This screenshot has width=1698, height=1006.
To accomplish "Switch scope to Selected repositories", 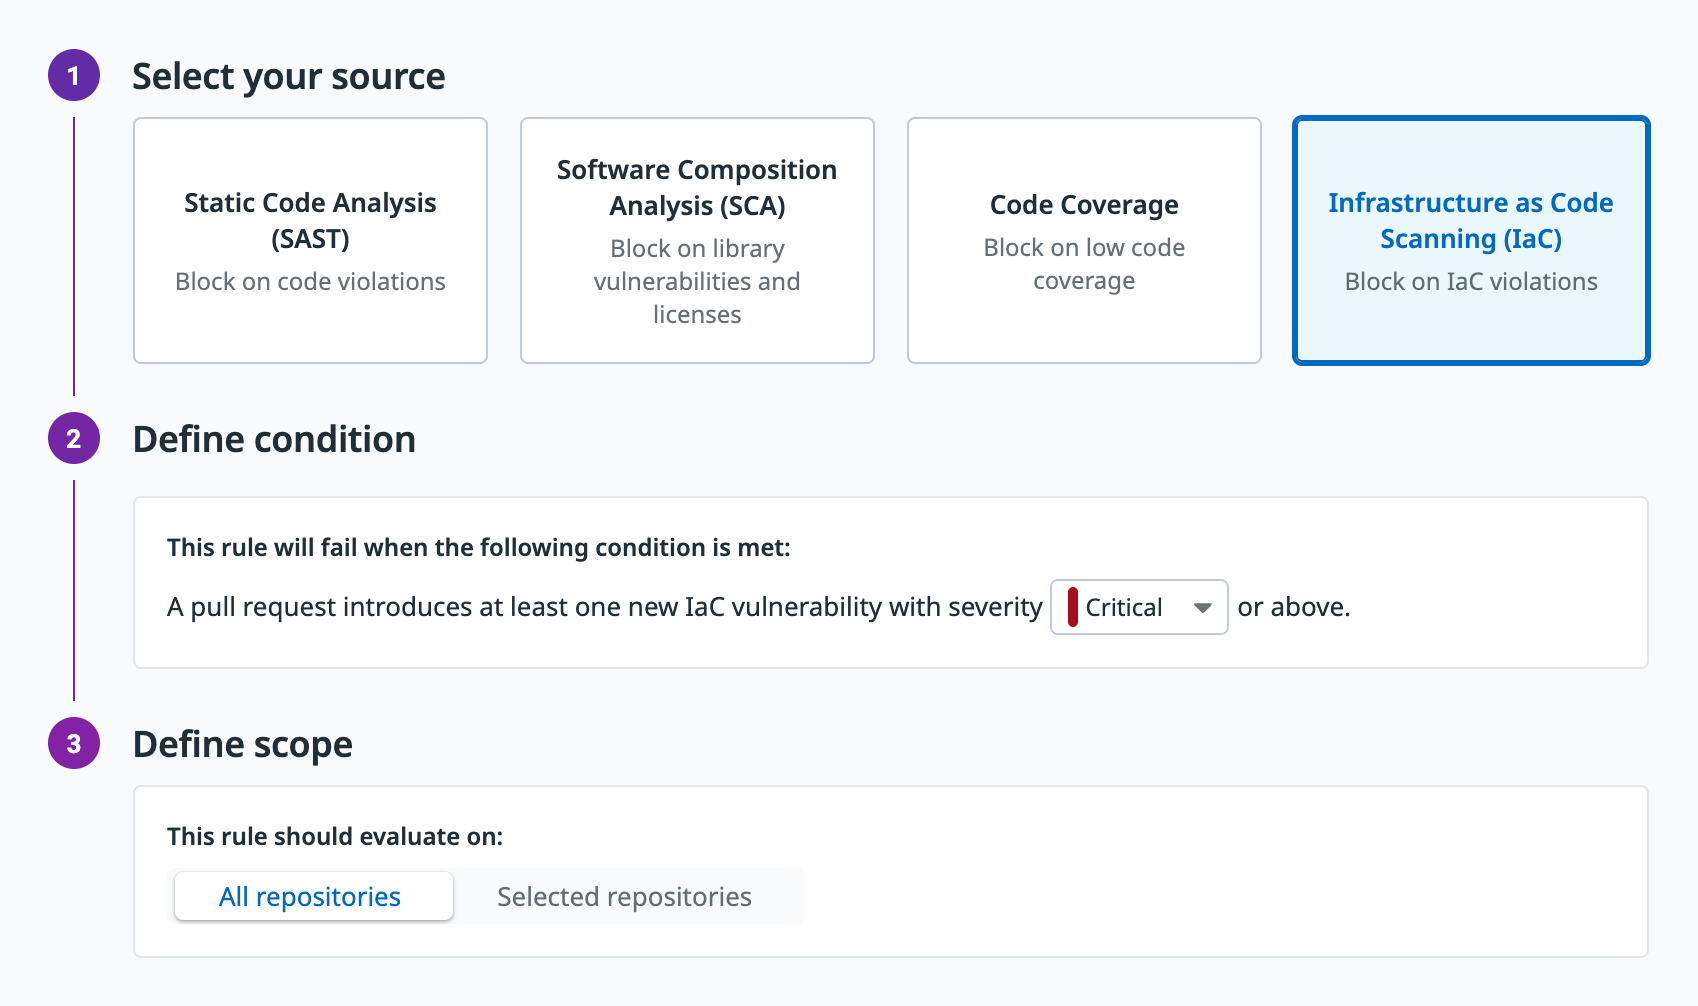I will tap(624, 897).
